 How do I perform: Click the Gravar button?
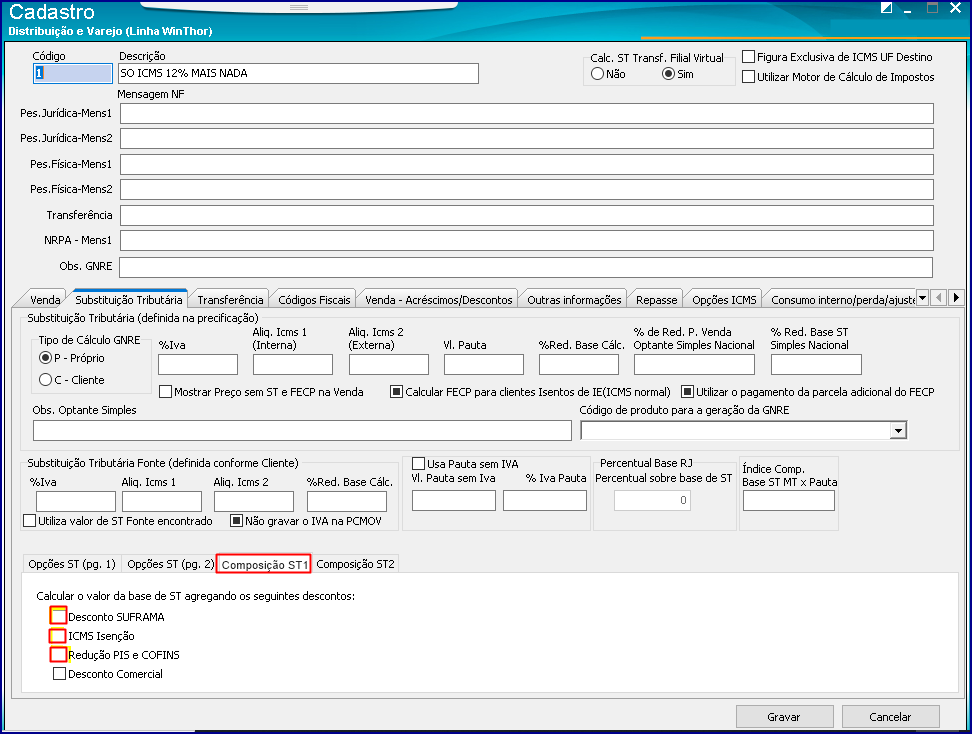pyautogui.click(x=784, y=717)
